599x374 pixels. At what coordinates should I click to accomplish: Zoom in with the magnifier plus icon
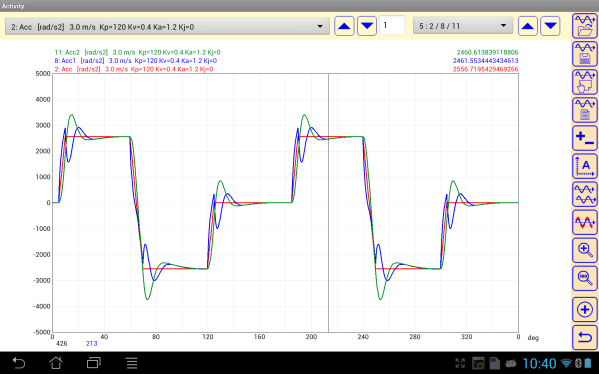585,250
